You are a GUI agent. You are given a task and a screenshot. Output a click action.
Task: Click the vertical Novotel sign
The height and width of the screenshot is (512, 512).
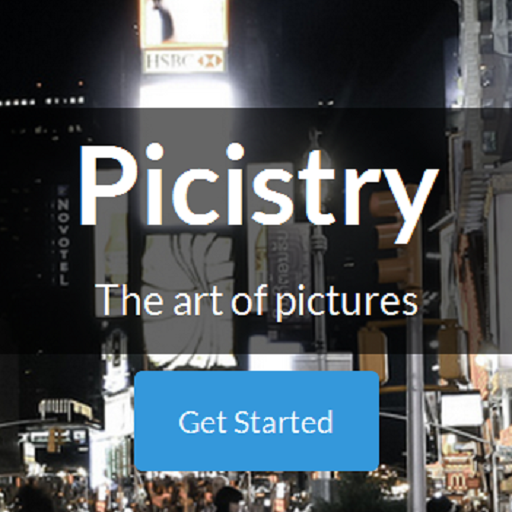click(x=63, y=236)
